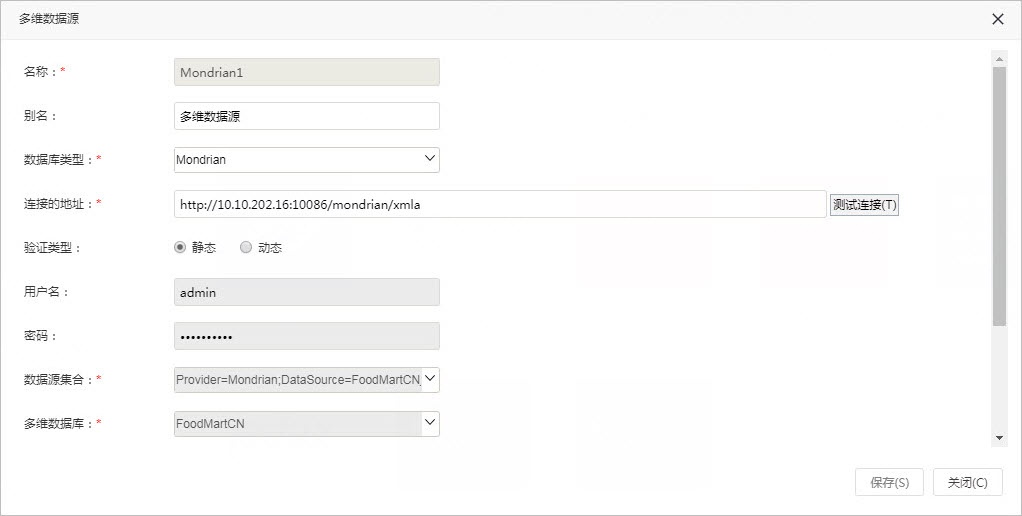Click the 用户名 field containing admin
The width and height of the screenshot is (1022, 516).
(x=306, y=292)
